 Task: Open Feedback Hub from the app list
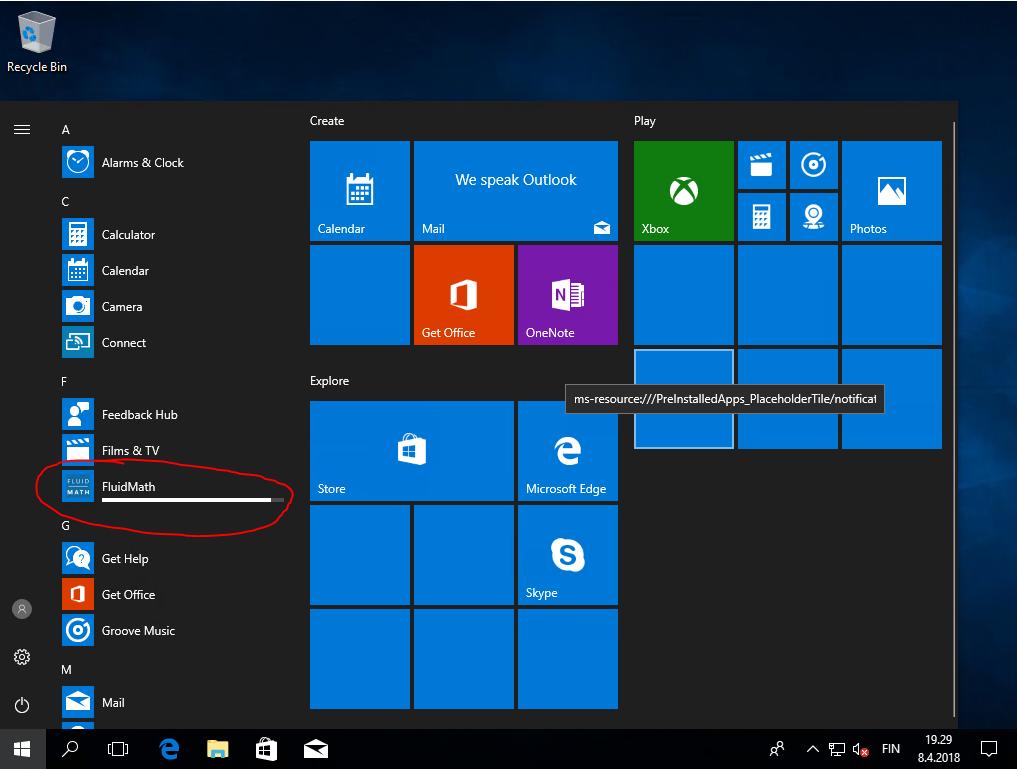[172, 414]
